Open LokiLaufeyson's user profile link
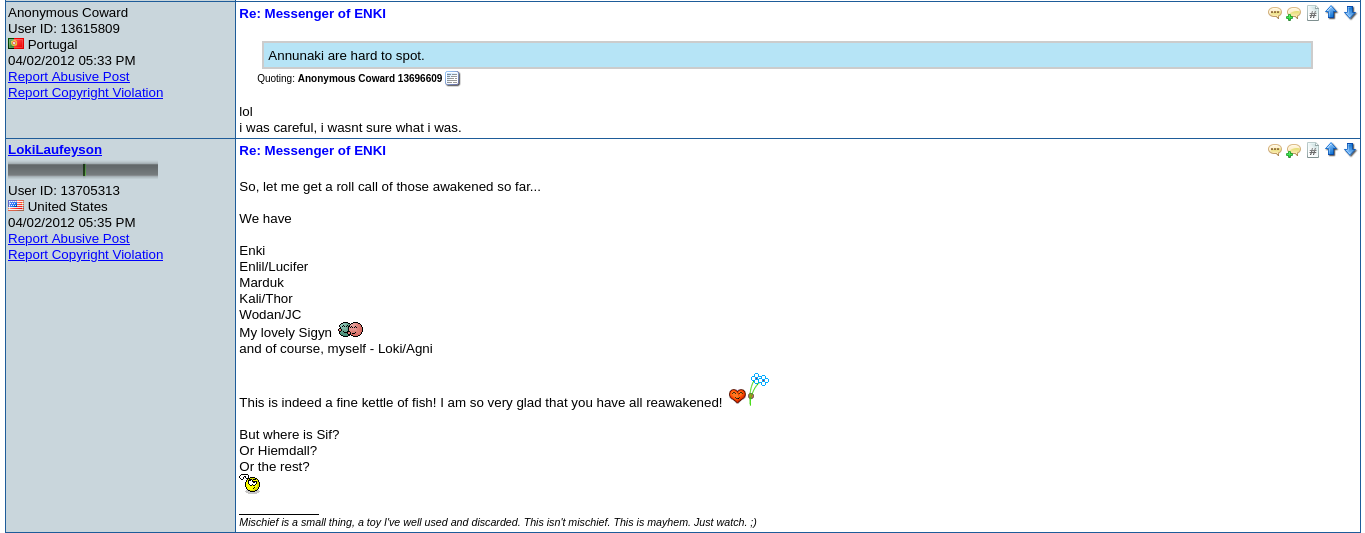The height and width of the screenshot is (533, 1365). coord(55,150)
